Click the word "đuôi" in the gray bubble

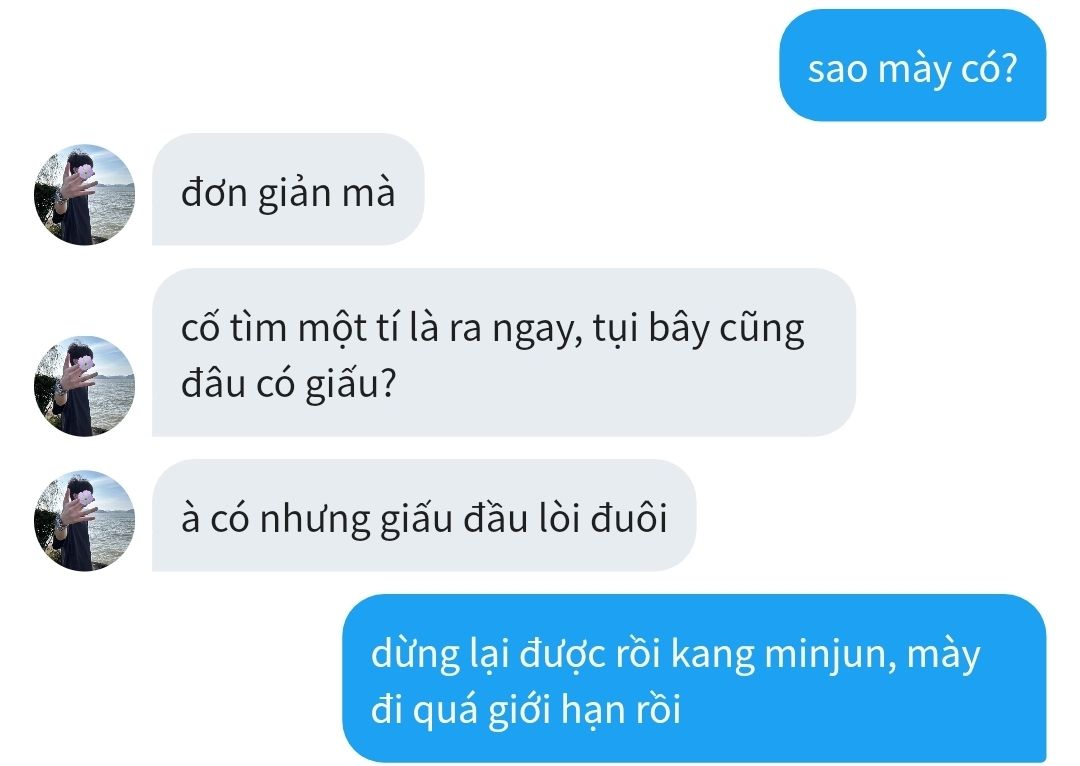coord(630,518)
